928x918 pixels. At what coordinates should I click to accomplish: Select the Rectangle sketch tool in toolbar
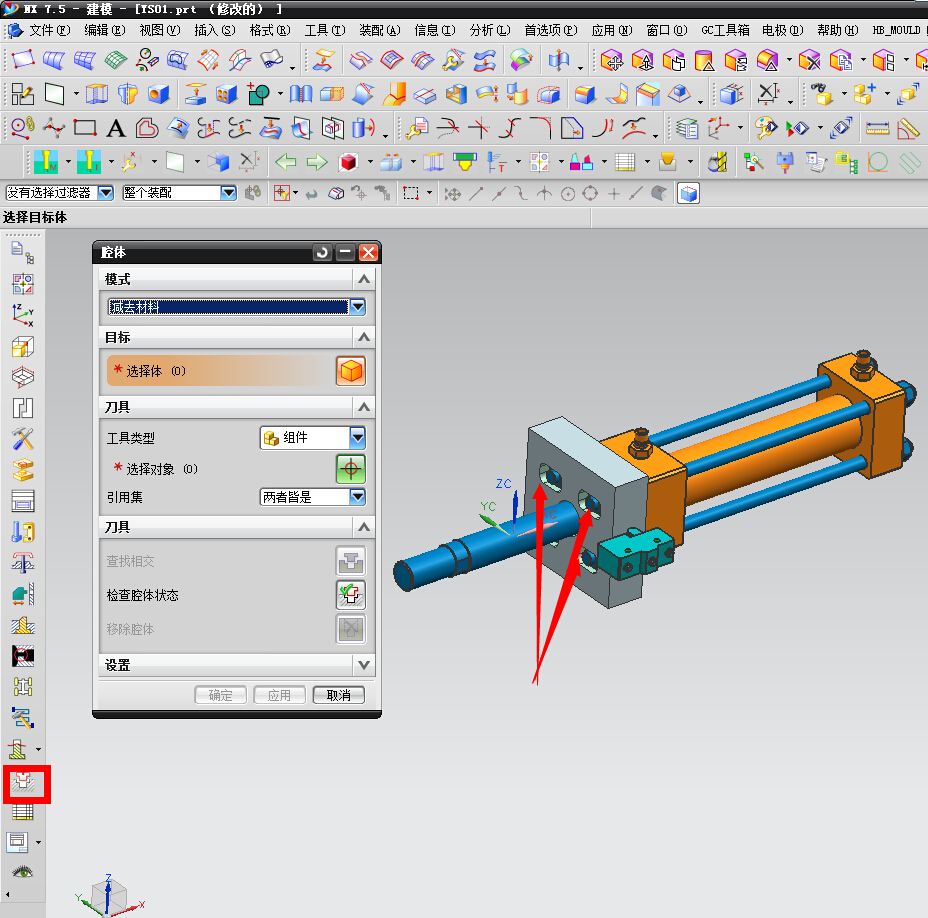[85, 128]
